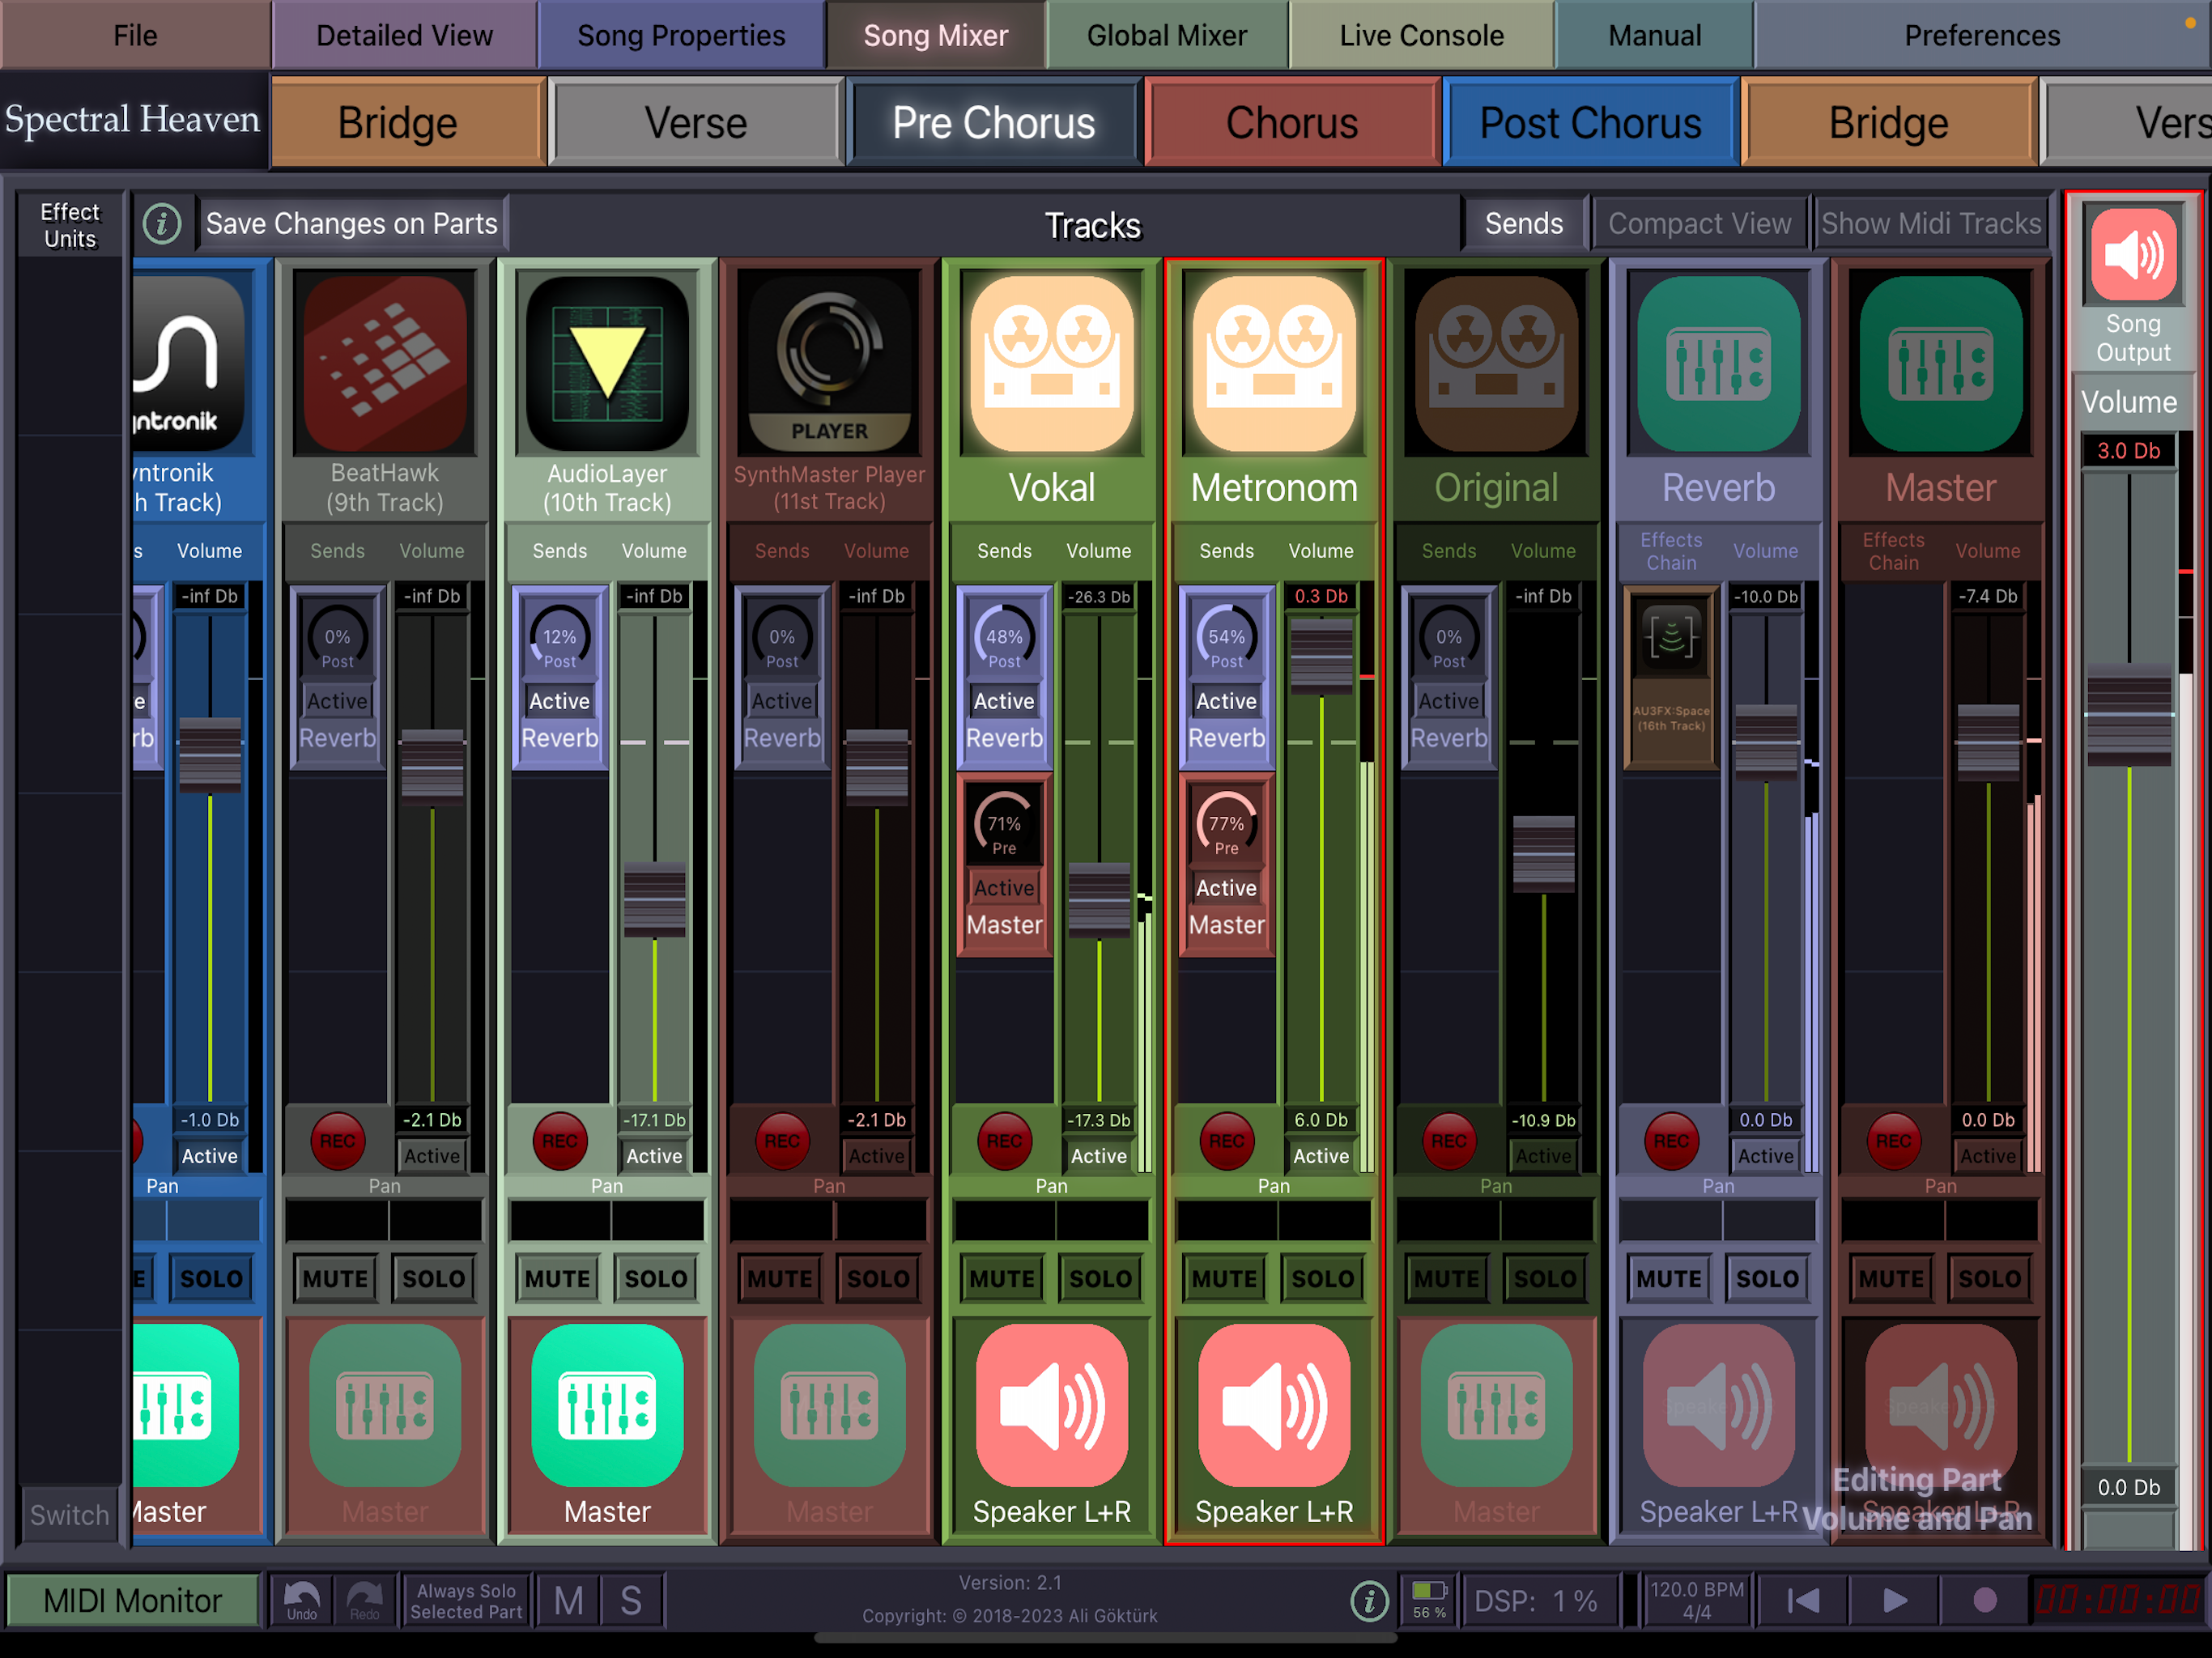
Task: Click the BeatHawk instrument icon
Action: tap(384, 364)
